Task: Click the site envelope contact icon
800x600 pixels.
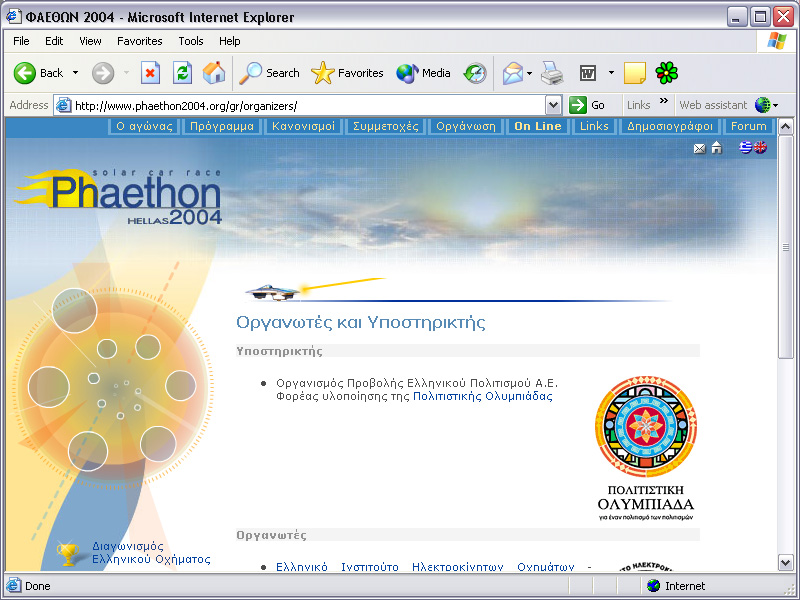Action: pyautogui.click(x=699, y=148)
